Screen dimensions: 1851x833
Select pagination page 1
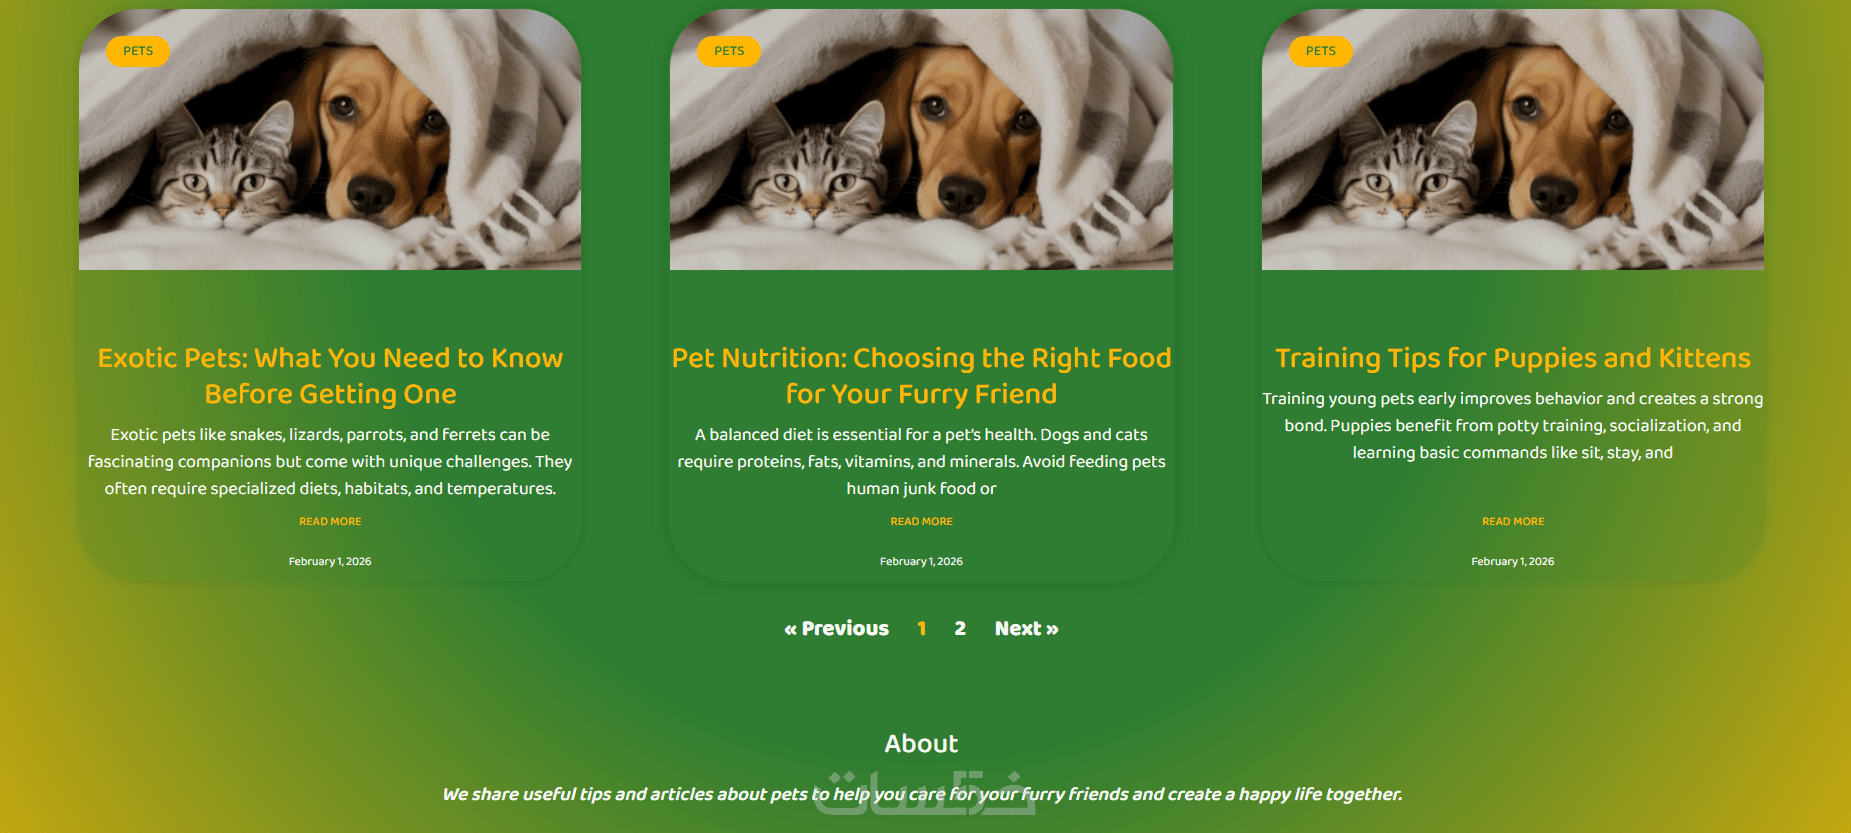click(x=921, y=629)
